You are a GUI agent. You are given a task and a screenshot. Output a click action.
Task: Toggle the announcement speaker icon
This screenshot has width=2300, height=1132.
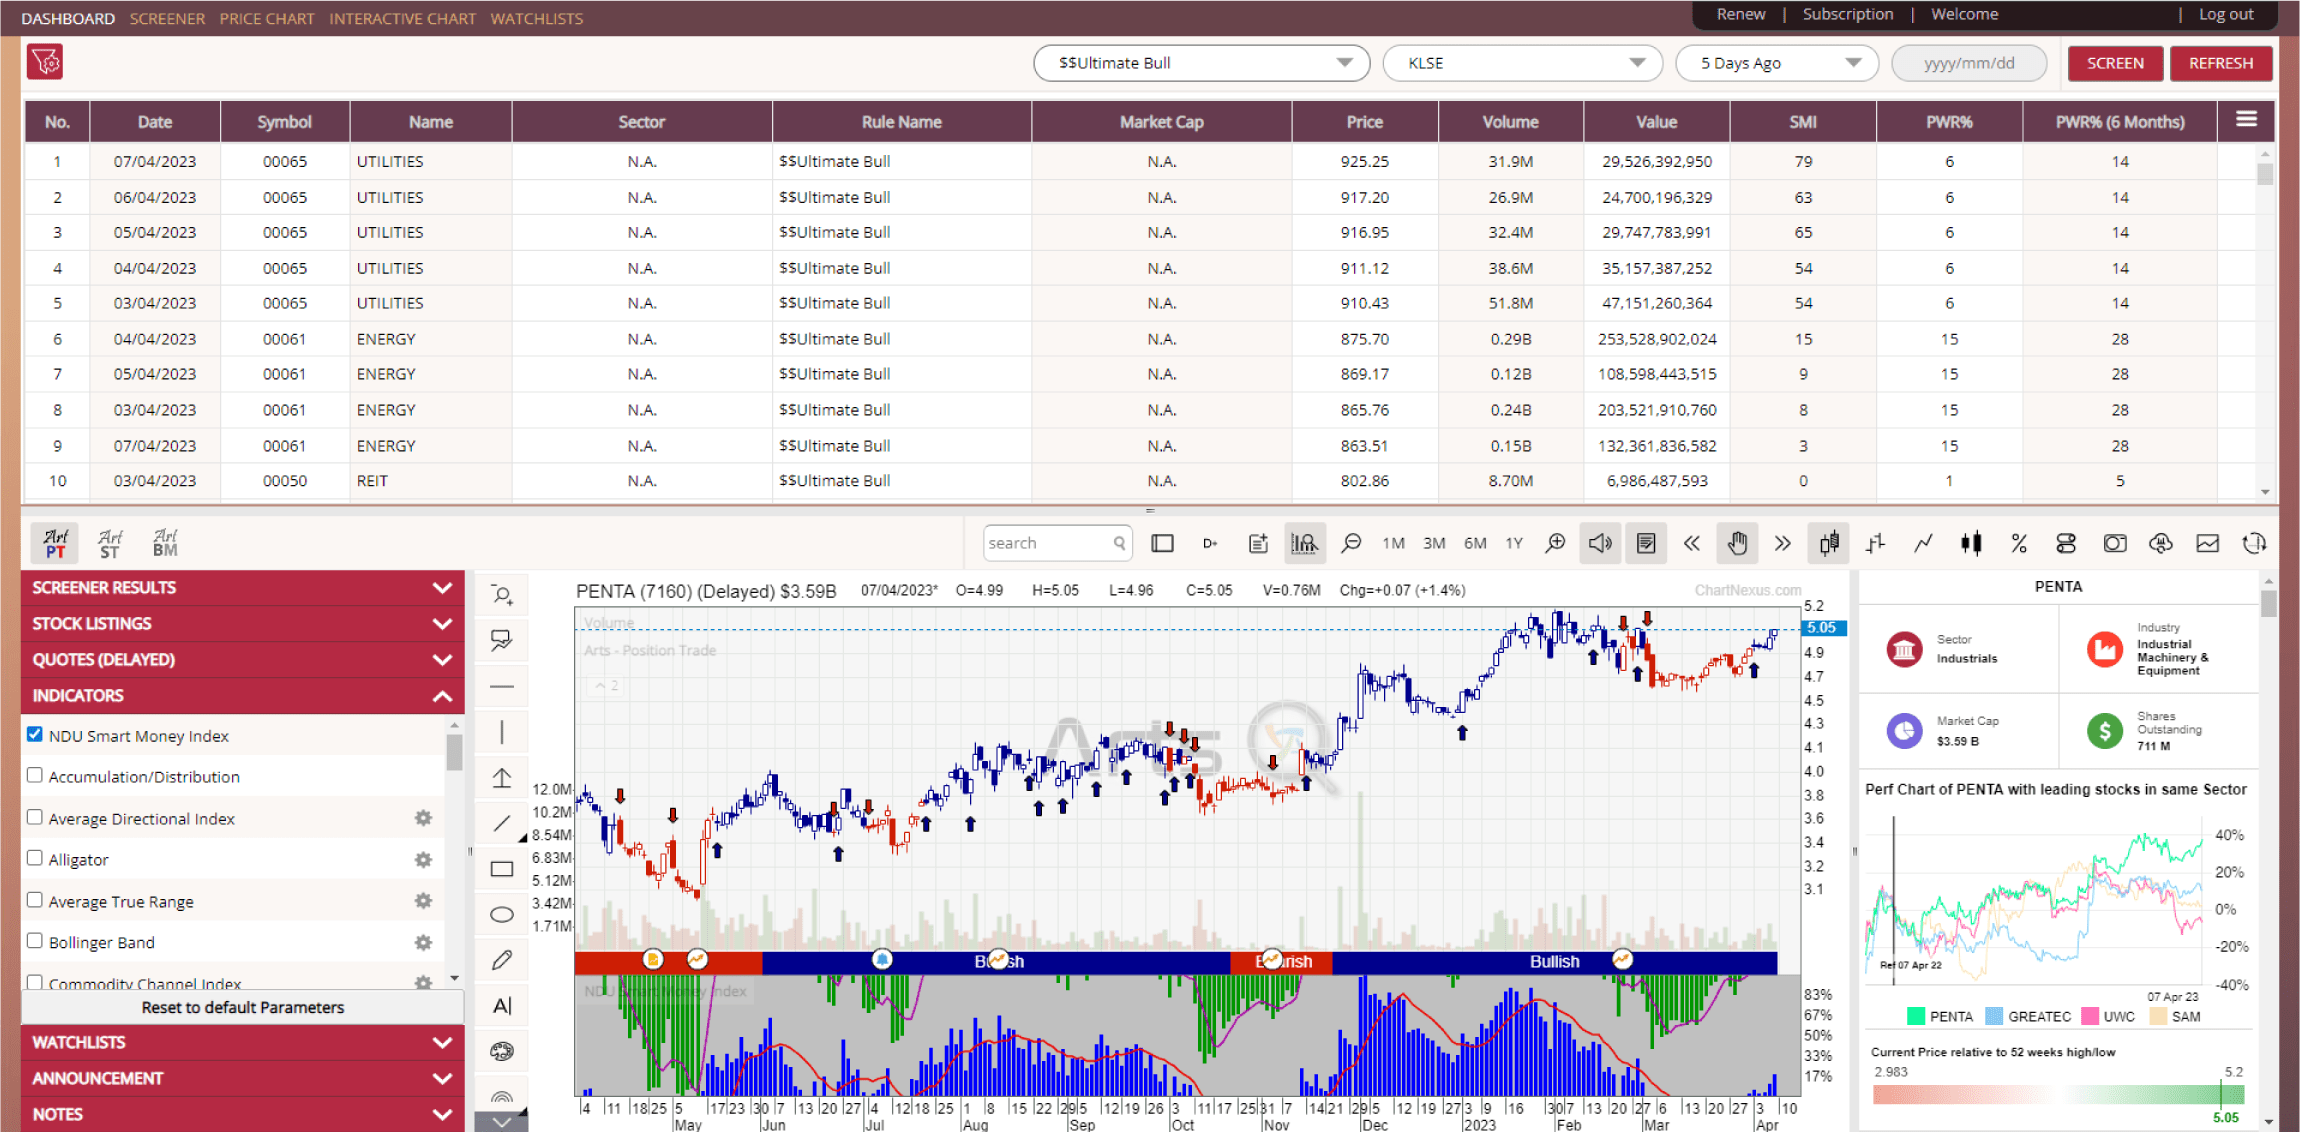click(x=1600, y=543)
